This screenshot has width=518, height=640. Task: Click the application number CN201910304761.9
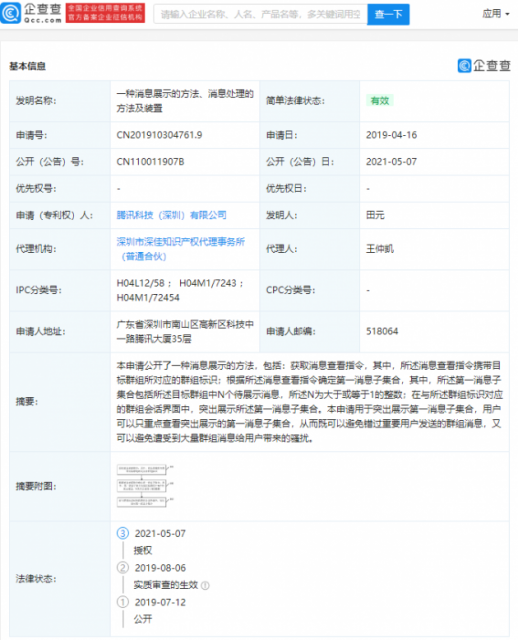pyautogui.click(x=159, y=135)
